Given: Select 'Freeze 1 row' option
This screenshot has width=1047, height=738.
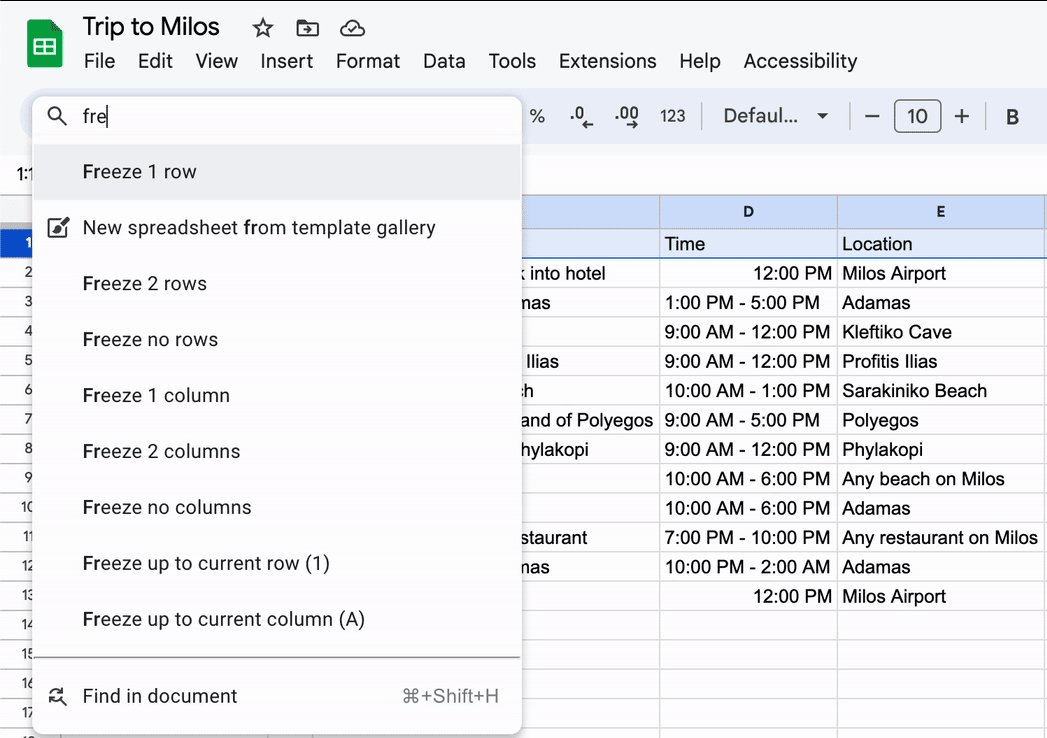Looking at the screenshot, I should pyautogui.click(x=277, y=172).
